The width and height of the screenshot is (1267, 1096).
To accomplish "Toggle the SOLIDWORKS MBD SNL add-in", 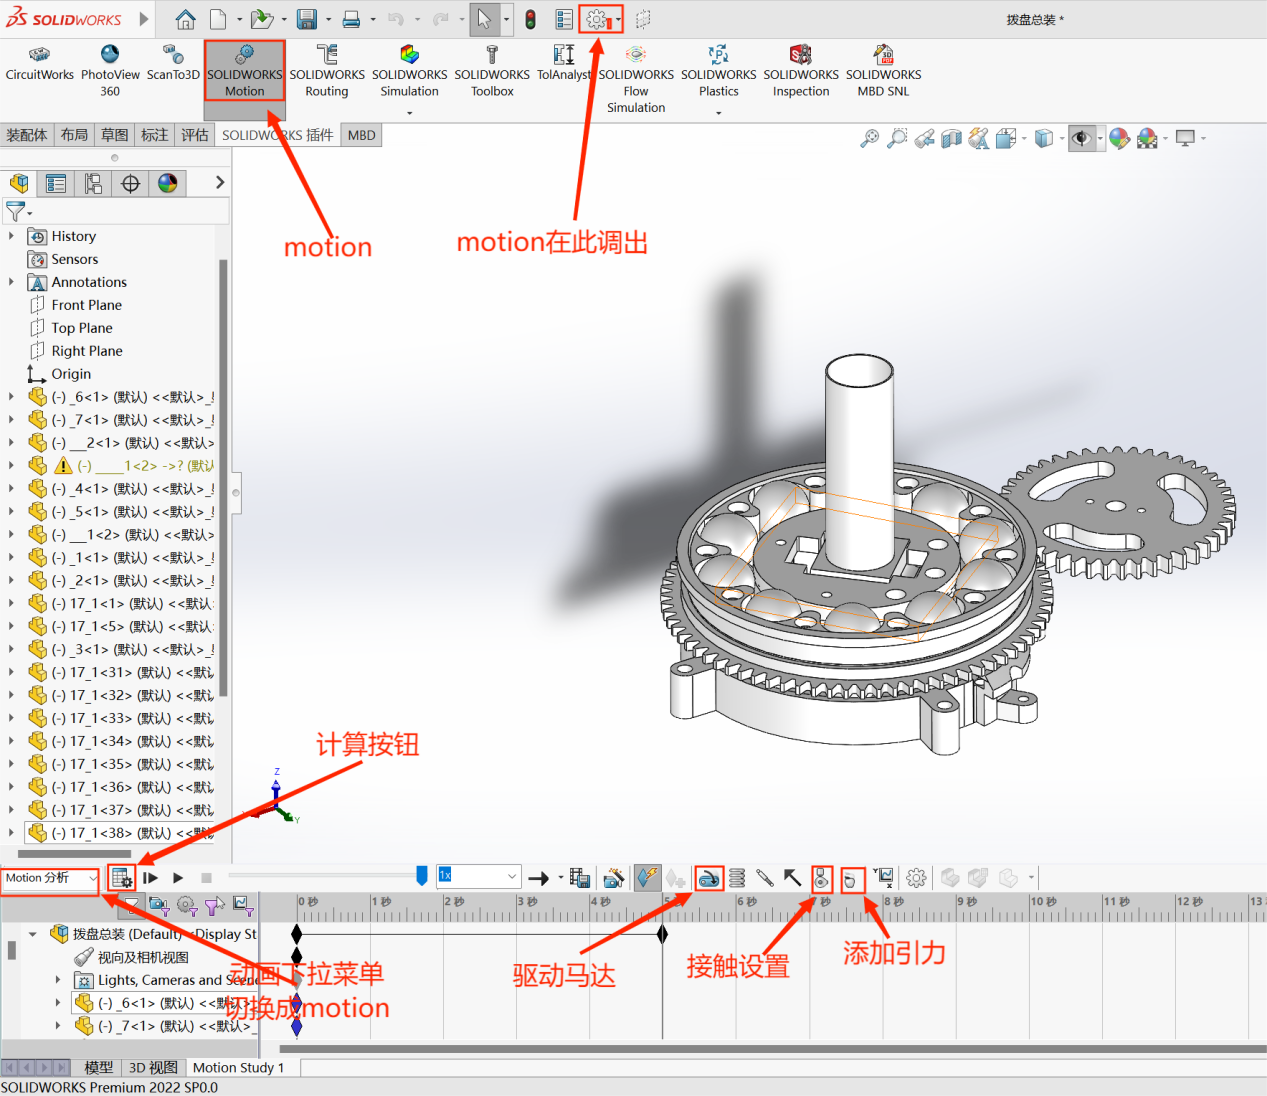I will 884,70.
